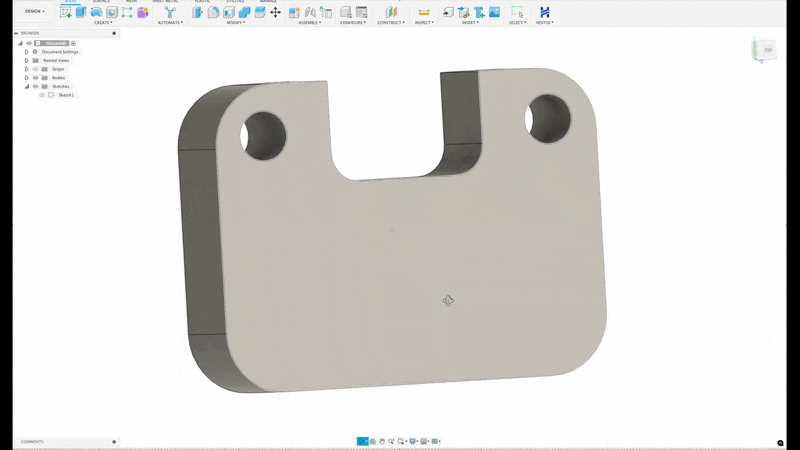Screen dimensions: 800x450
Task: Select the Revolve tool icon
Action: [x=96, y=12]
